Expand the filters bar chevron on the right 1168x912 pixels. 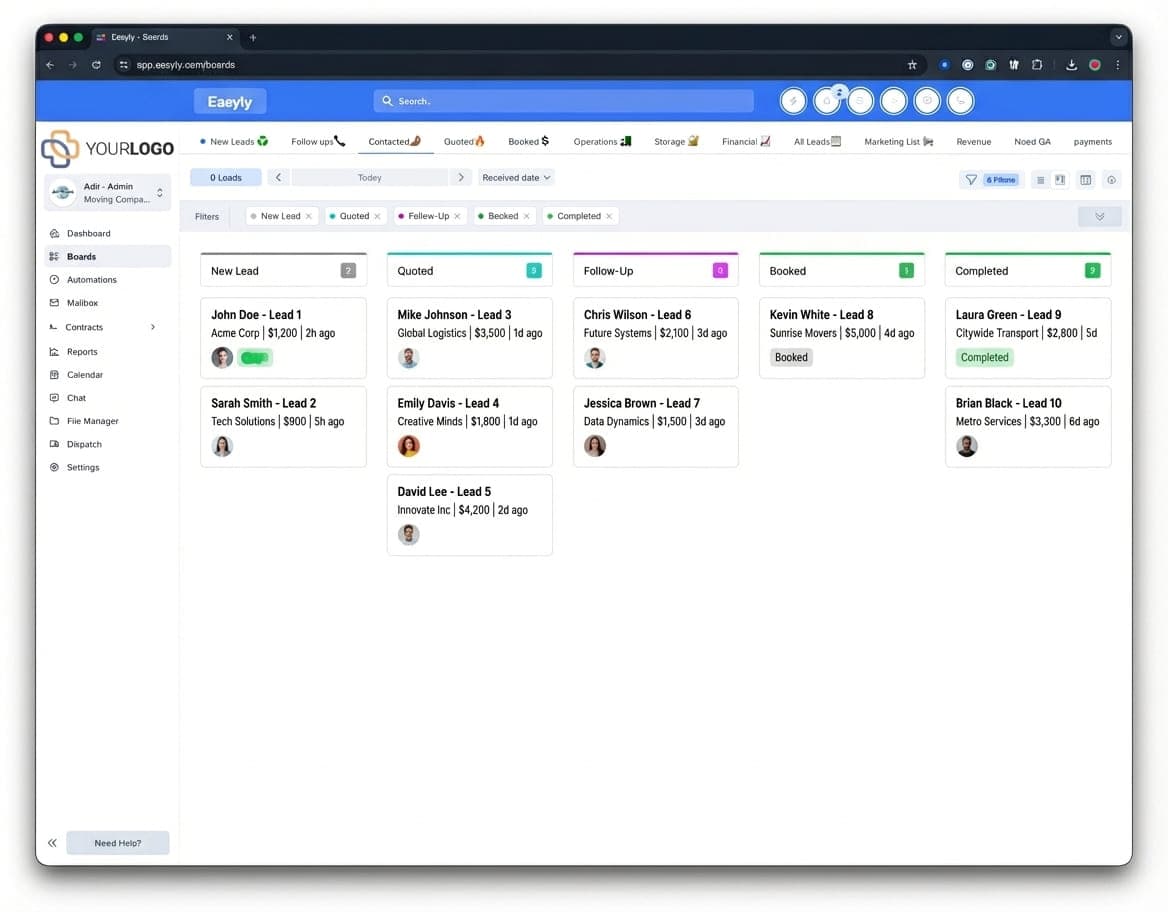(x=1099, y=216)
